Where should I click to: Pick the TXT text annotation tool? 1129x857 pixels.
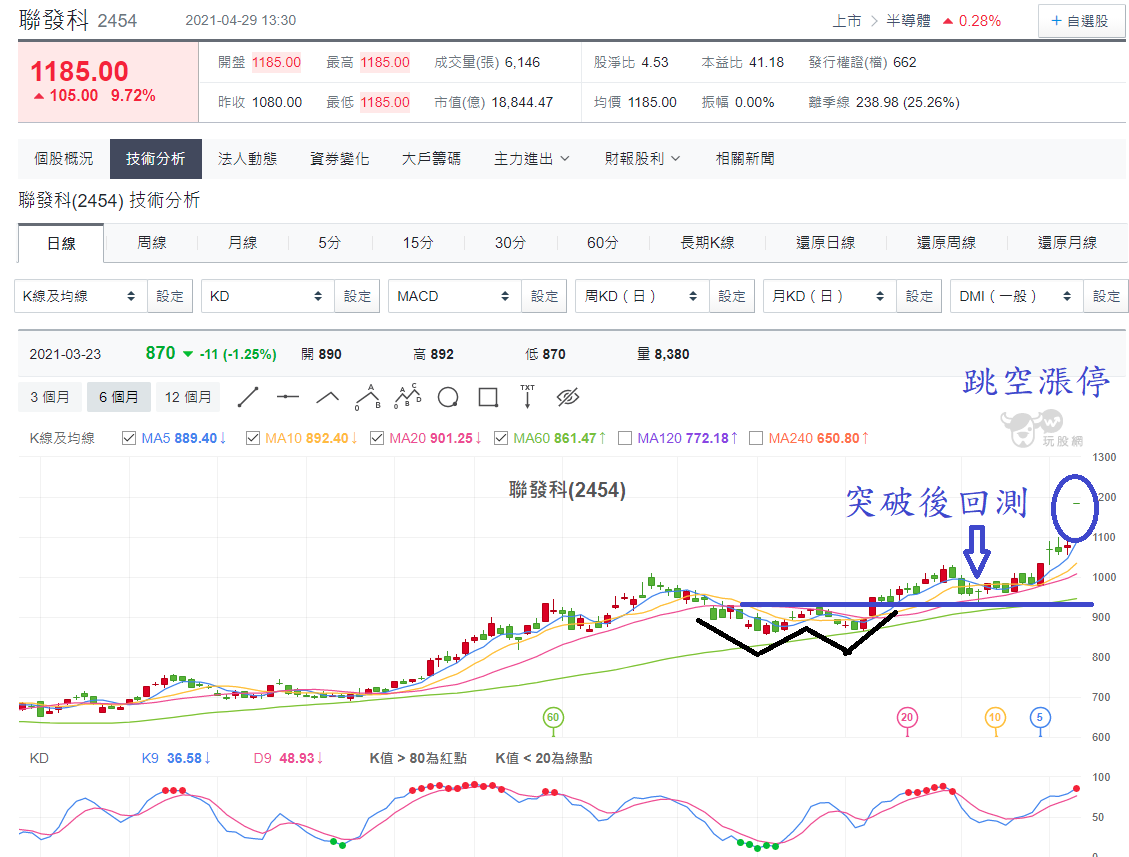point(528,396)
